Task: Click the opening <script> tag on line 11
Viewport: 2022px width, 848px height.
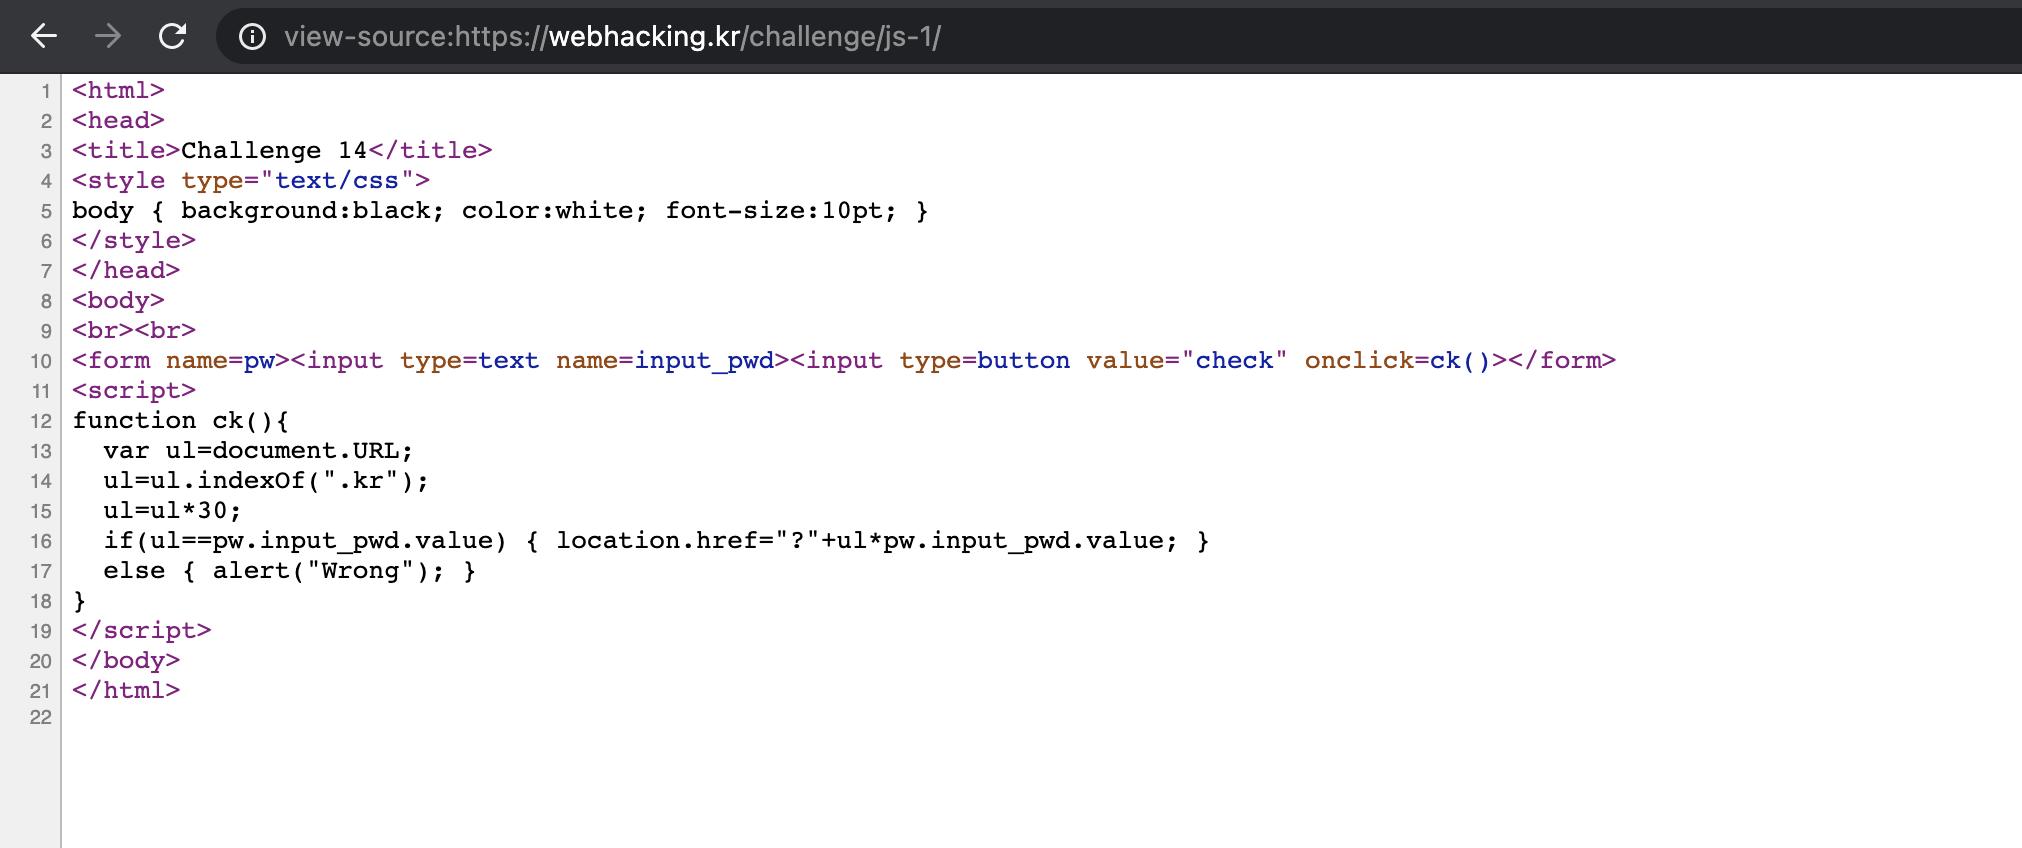Action: [x=134, y=390]
